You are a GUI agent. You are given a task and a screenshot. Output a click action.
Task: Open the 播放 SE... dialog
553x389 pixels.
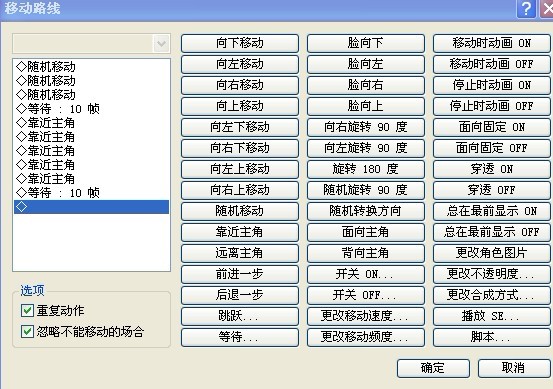(x=492, y=316)
